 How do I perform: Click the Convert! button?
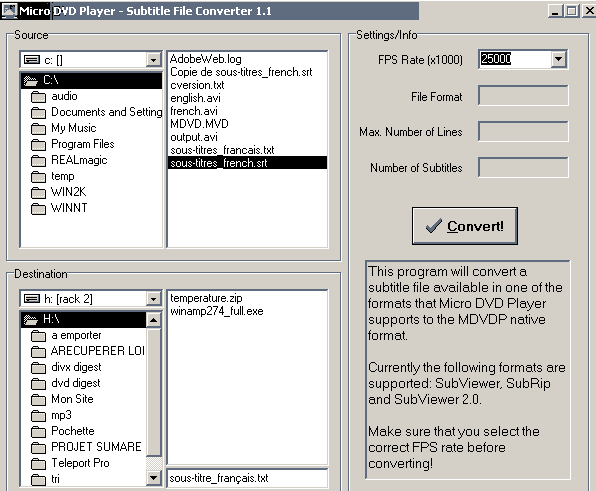point(464,226)
